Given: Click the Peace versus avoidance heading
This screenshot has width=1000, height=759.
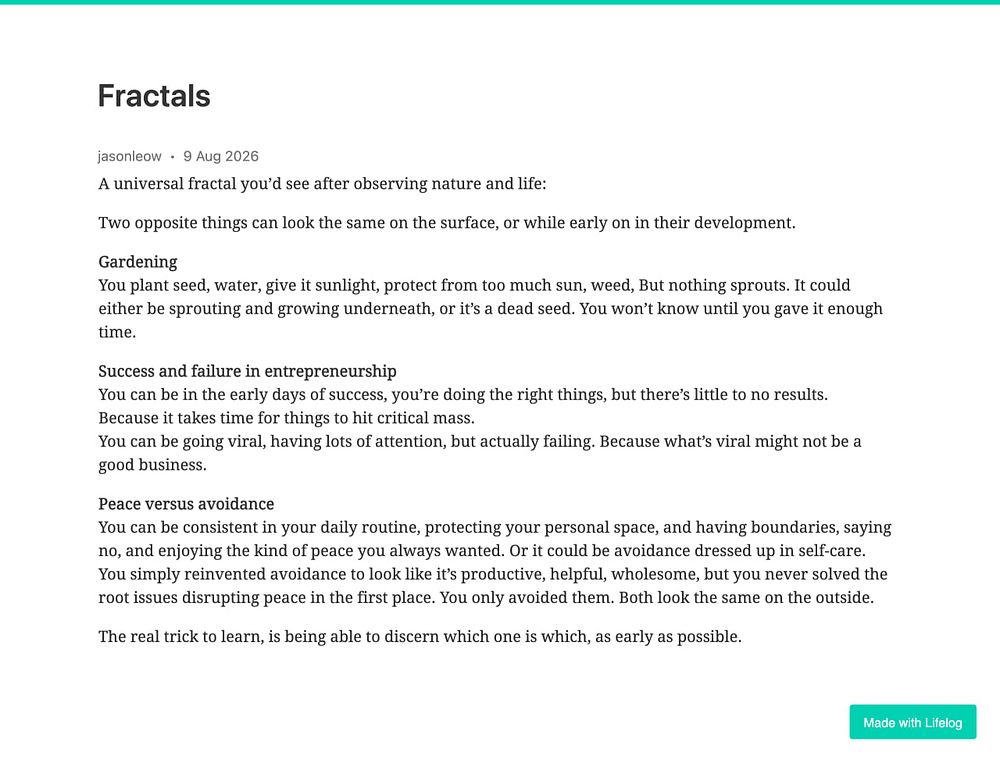Looking at the screenshot, I should pos(186,504).
